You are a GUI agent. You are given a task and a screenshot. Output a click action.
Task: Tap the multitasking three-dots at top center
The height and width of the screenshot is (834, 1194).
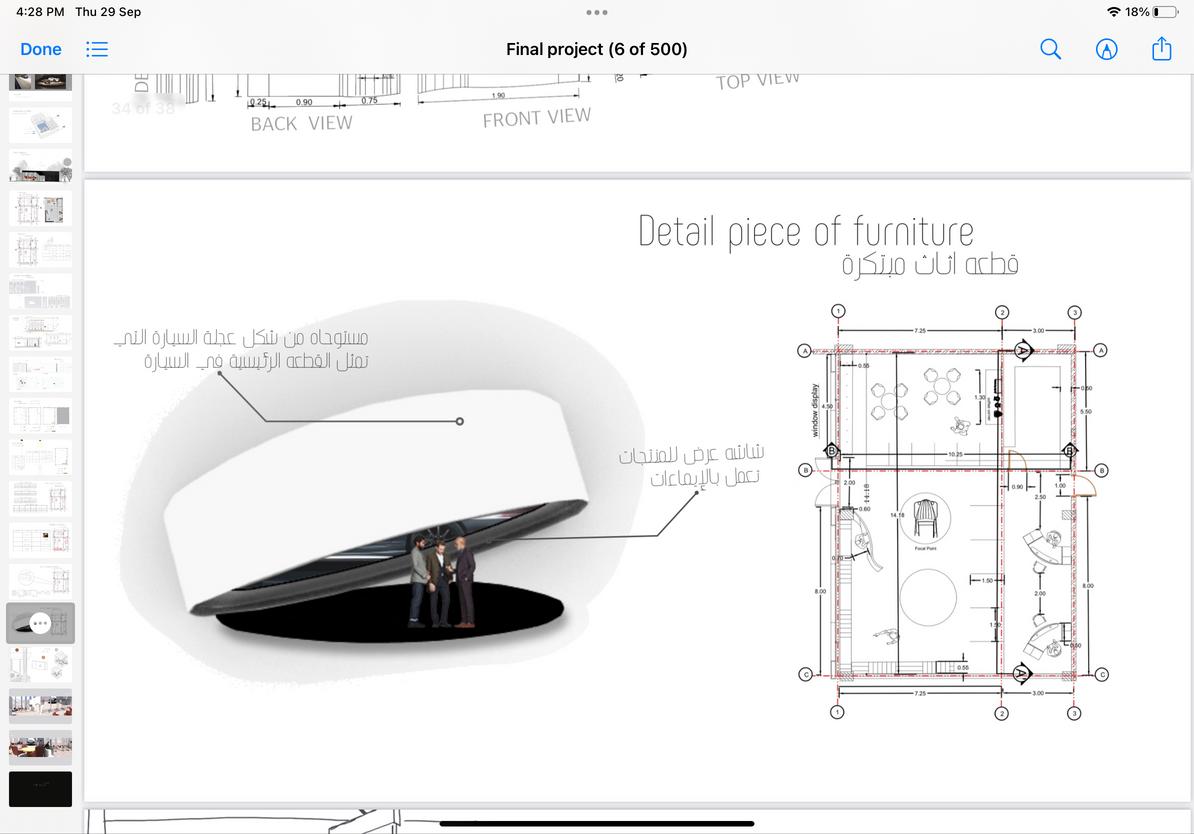[x=597, y=12]
